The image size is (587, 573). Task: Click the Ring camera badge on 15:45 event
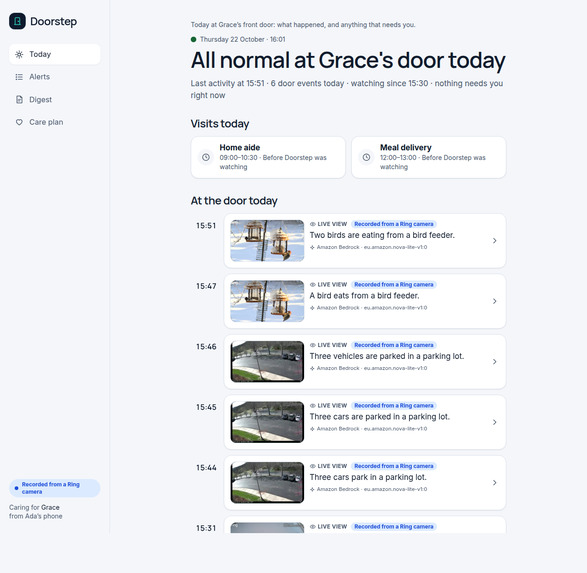pos(394,406)
